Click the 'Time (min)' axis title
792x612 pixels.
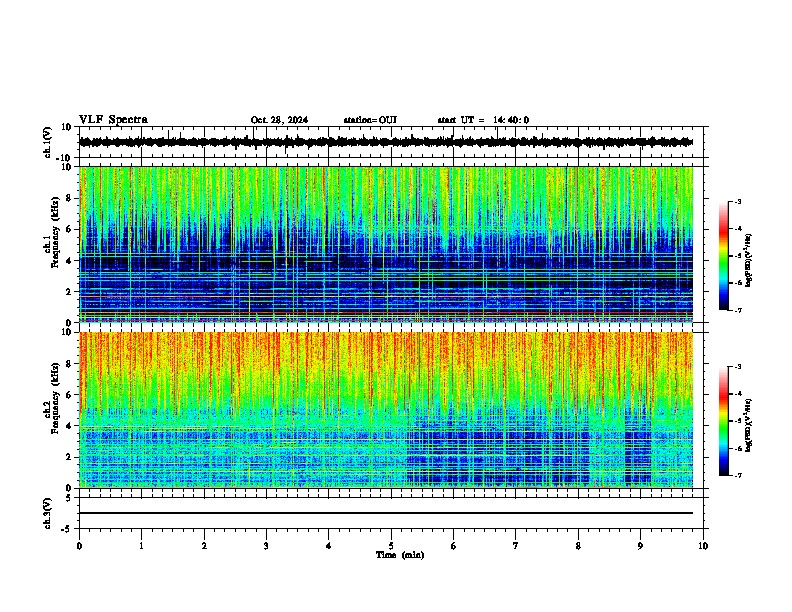tap(400, 555)
